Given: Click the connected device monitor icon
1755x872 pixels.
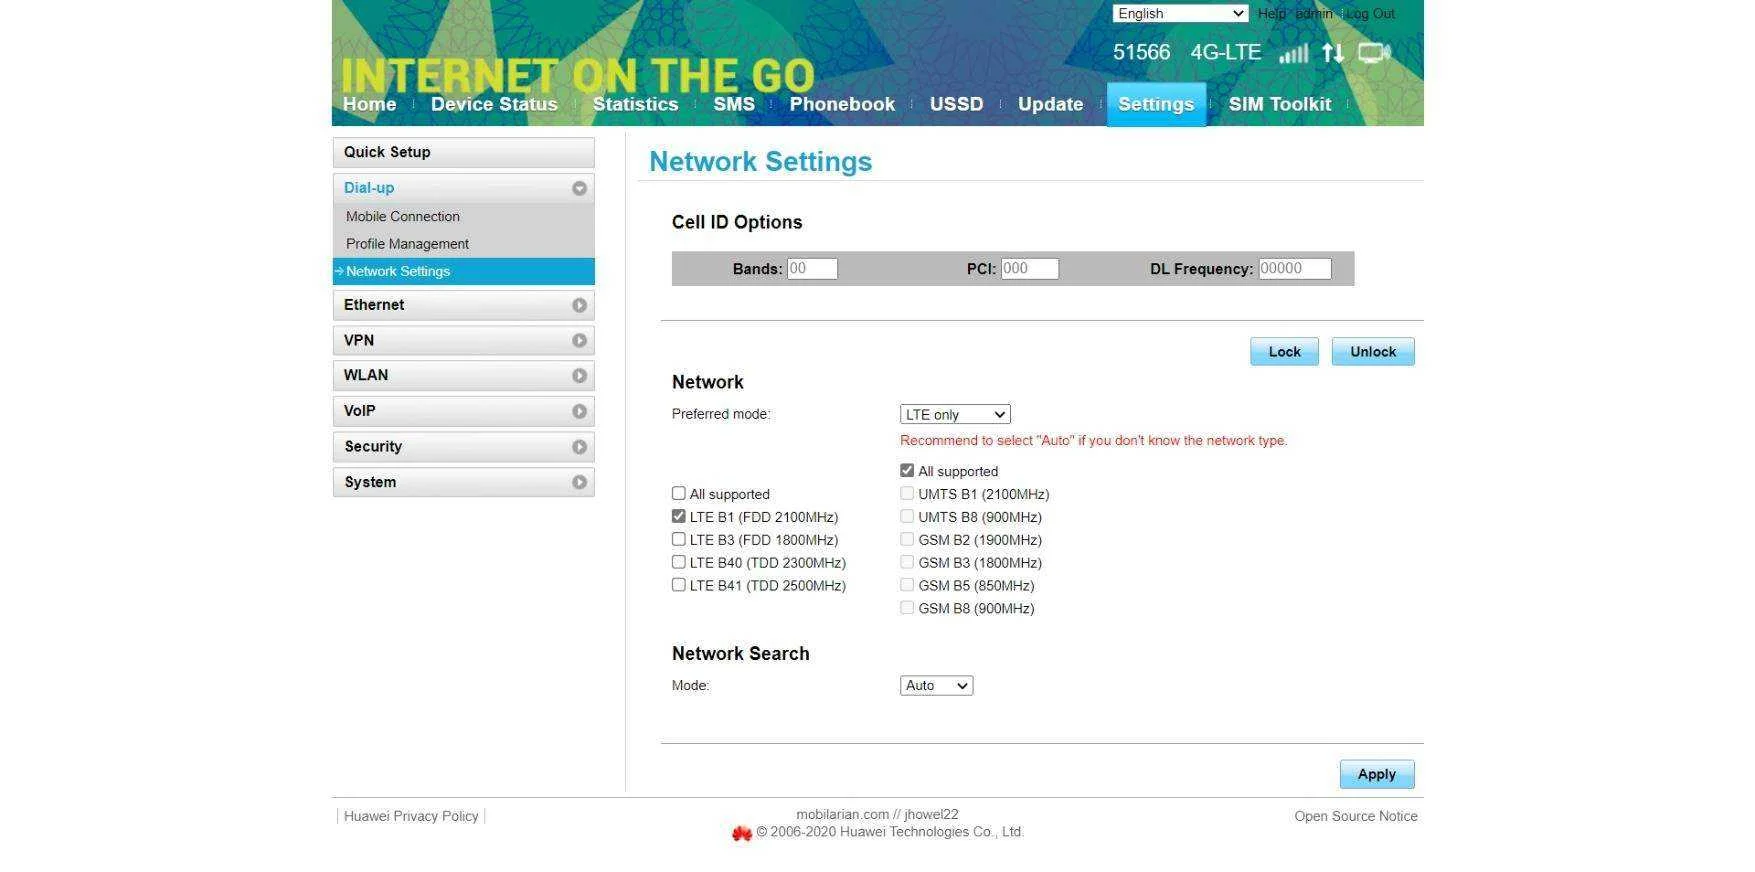Looking at the screenshot, I should pyautogui.click(x=1374, y=53).
